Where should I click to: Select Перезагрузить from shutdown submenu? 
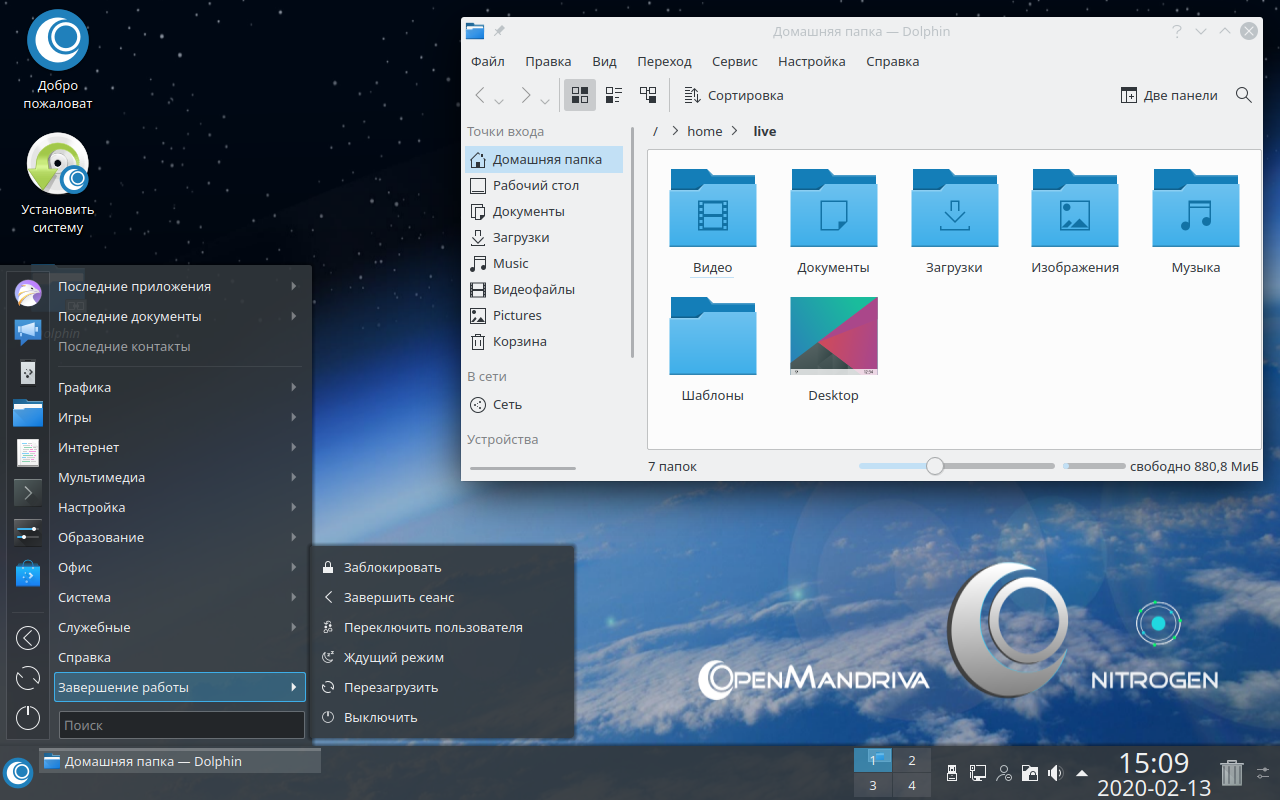pyautogui.click(x=443, y=687)
